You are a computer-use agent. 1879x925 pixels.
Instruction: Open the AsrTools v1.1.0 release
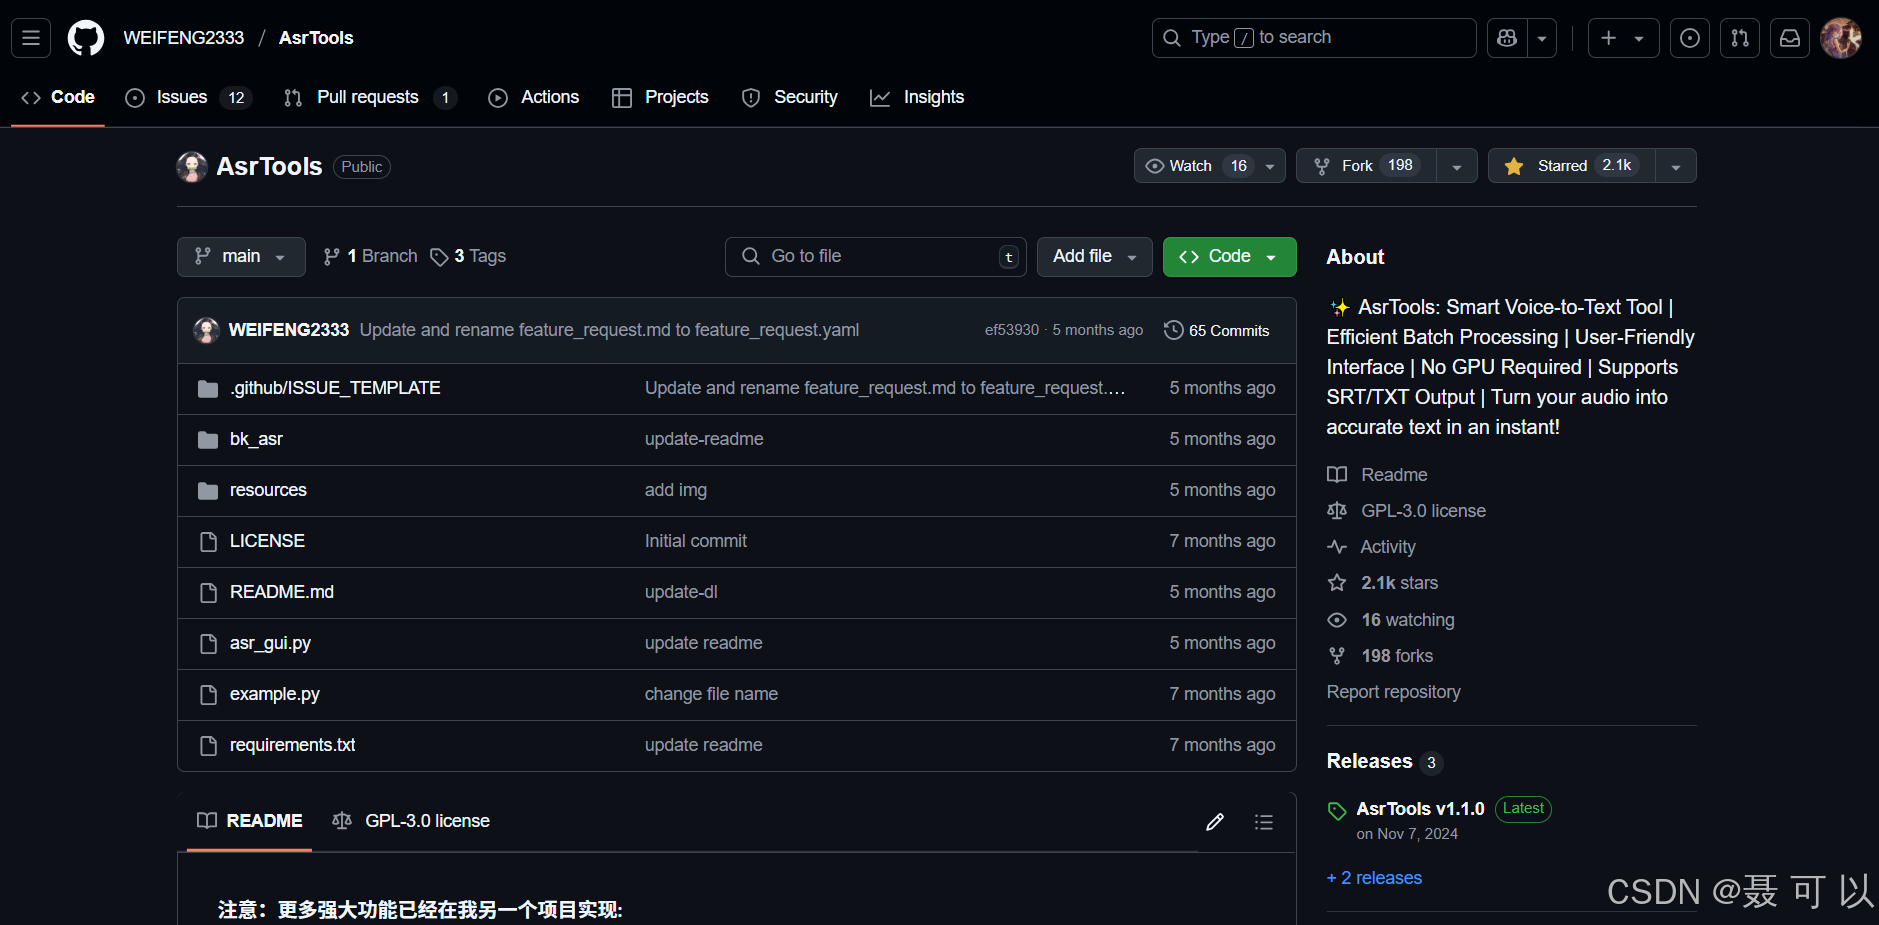click(1420, 809)
